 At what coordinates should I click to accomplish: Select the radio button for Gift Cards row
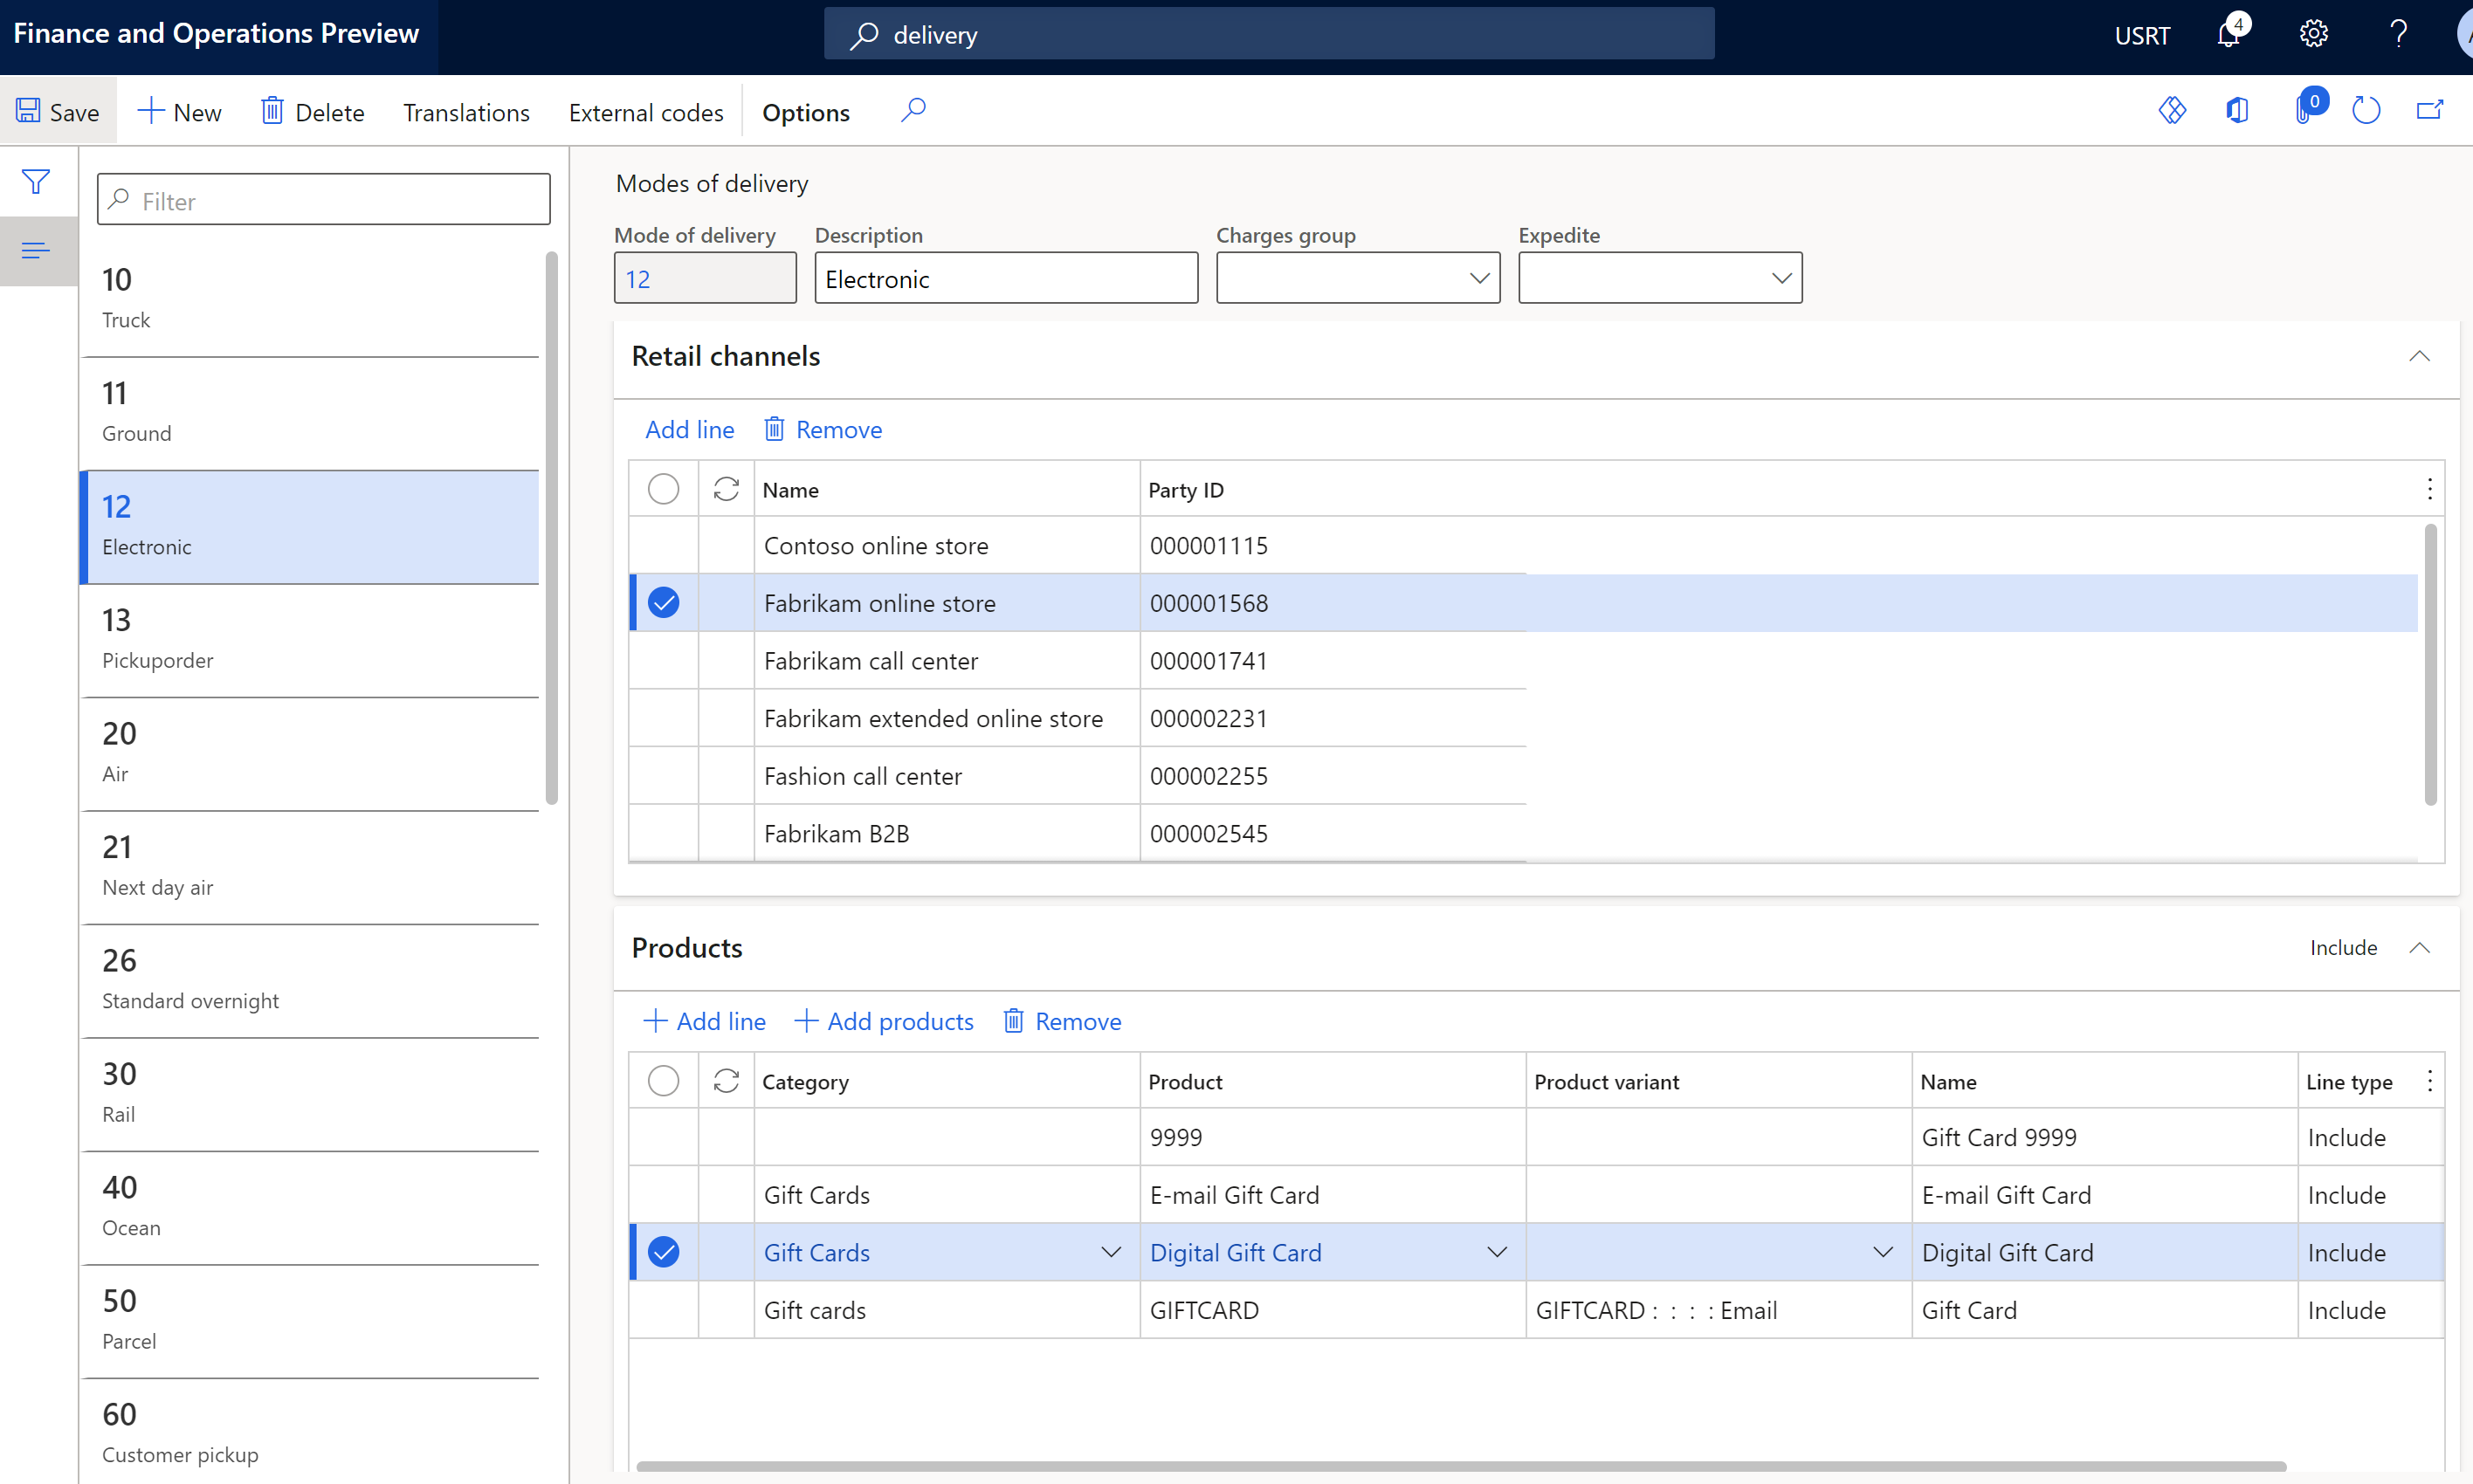click(x=666, y=1194)
